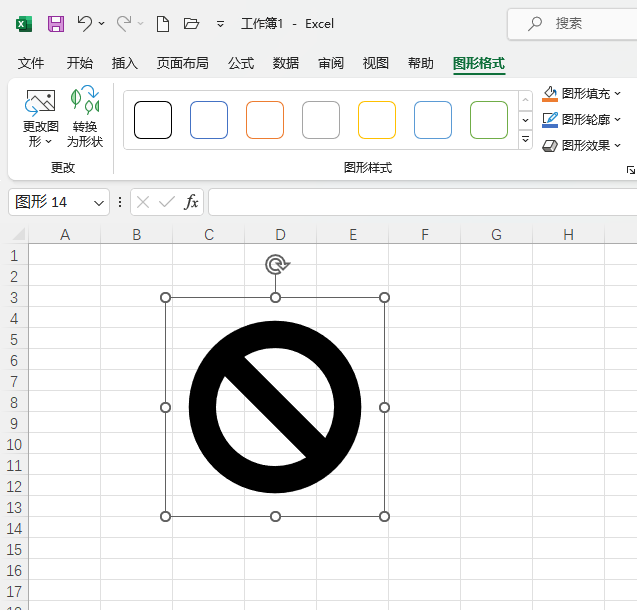Click the search box
This screenshot has height=610, width=637.
[x=572, y=24]
